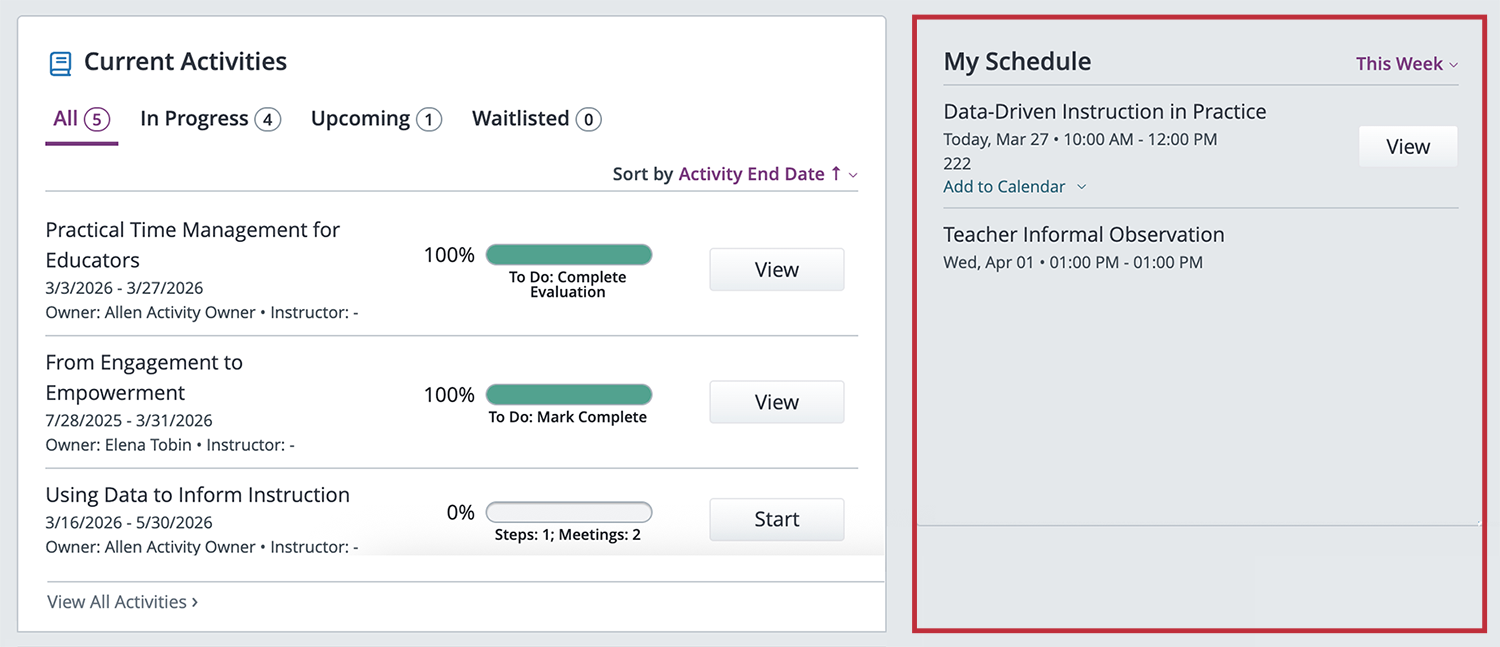Click the empty progress bar at 0%
This screenshot has height=647, width=1500.
click(568, 511)
